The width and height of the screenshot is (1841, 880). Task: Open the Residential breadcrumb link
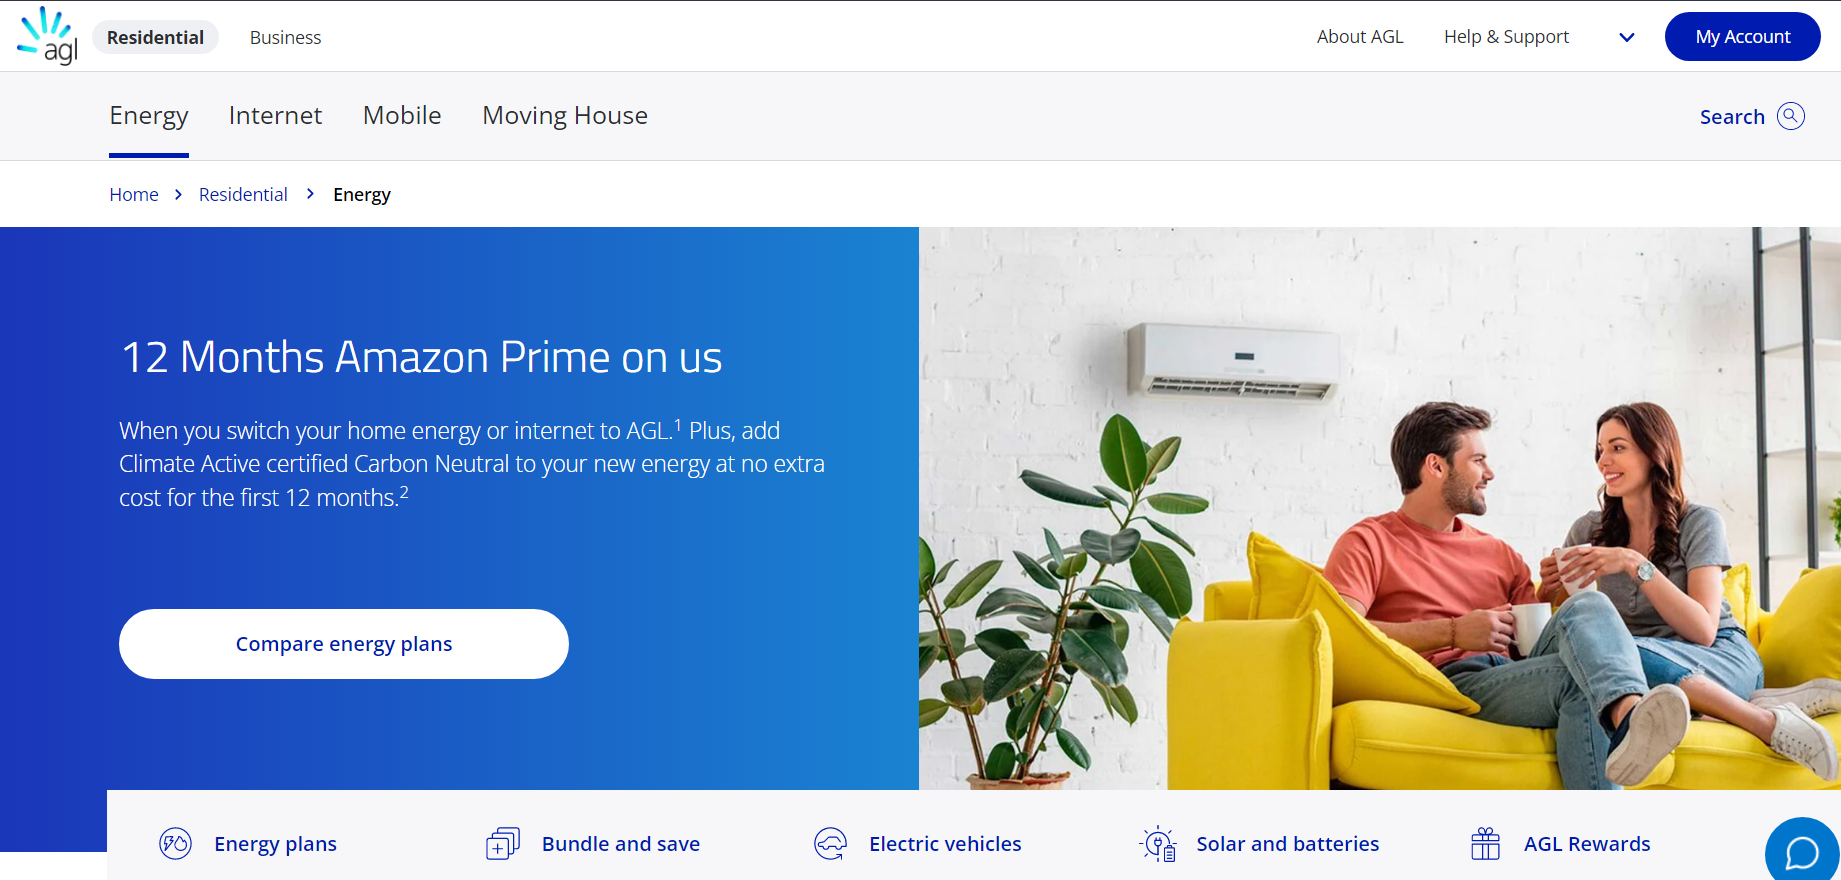point(243,194)
